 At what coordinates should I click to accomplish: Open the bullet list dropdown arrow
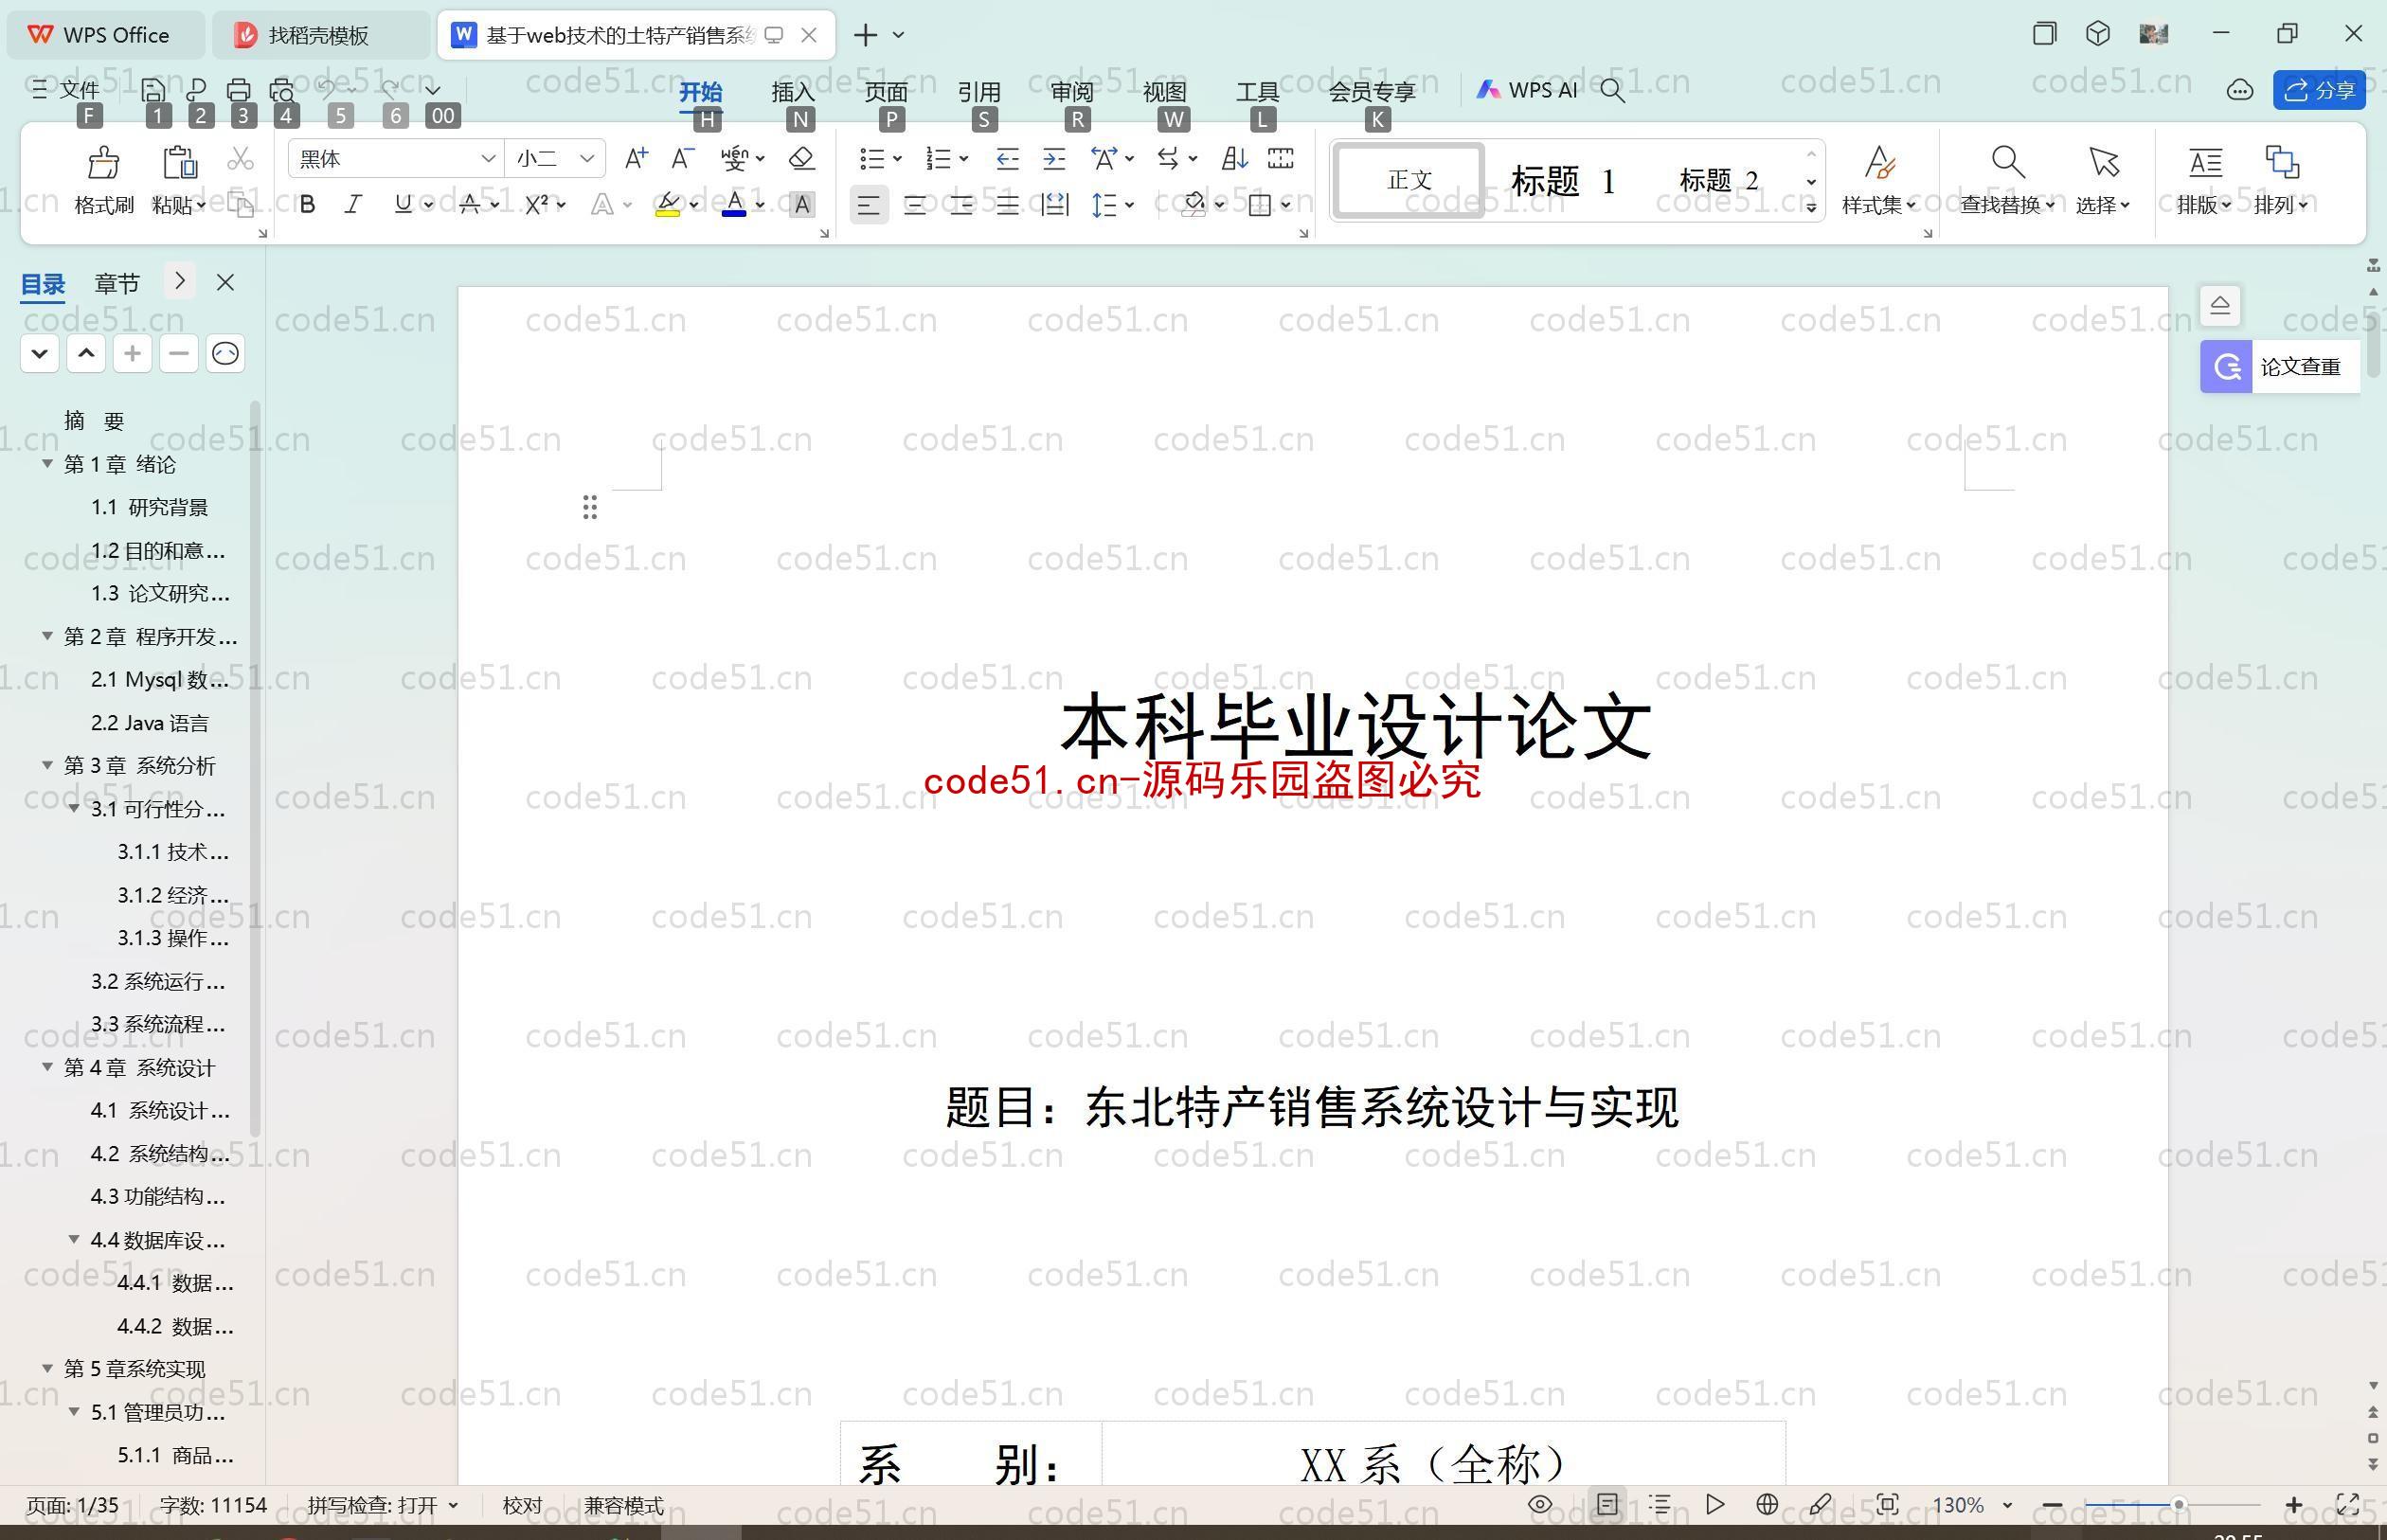[897, 158]
